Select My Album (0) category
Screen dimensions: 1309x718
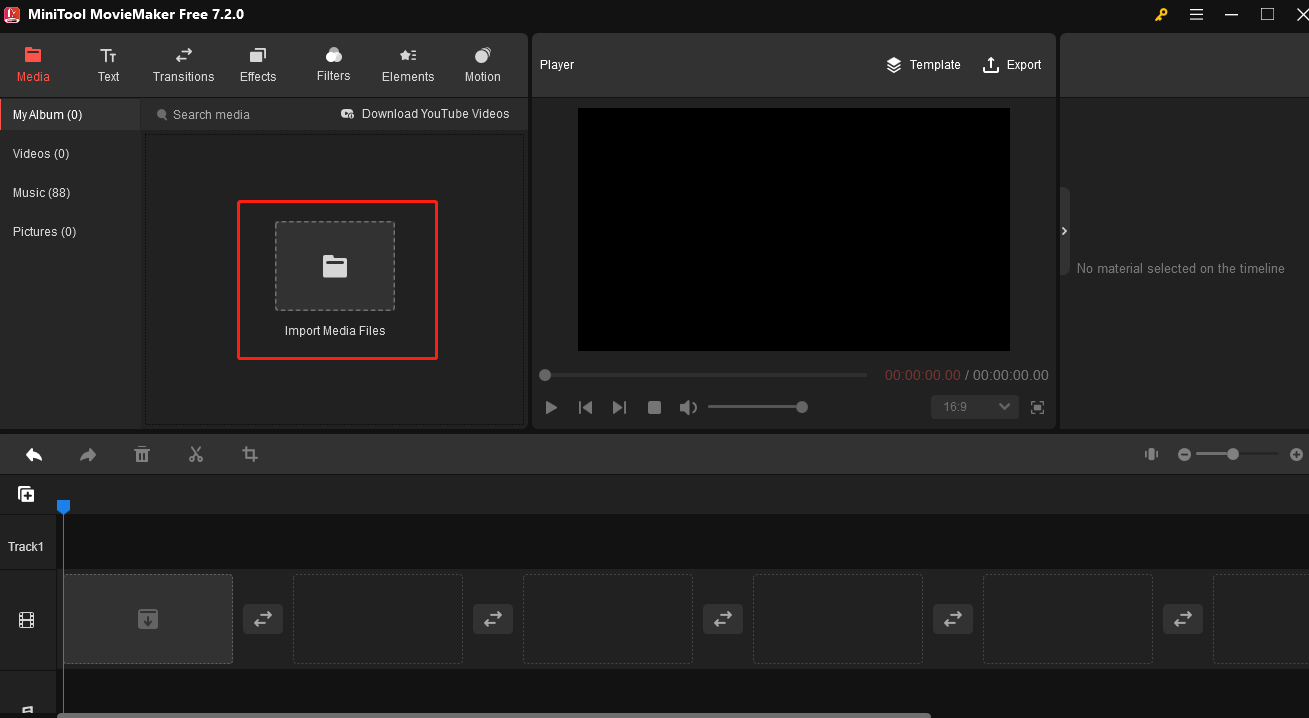tap(70, 115)
